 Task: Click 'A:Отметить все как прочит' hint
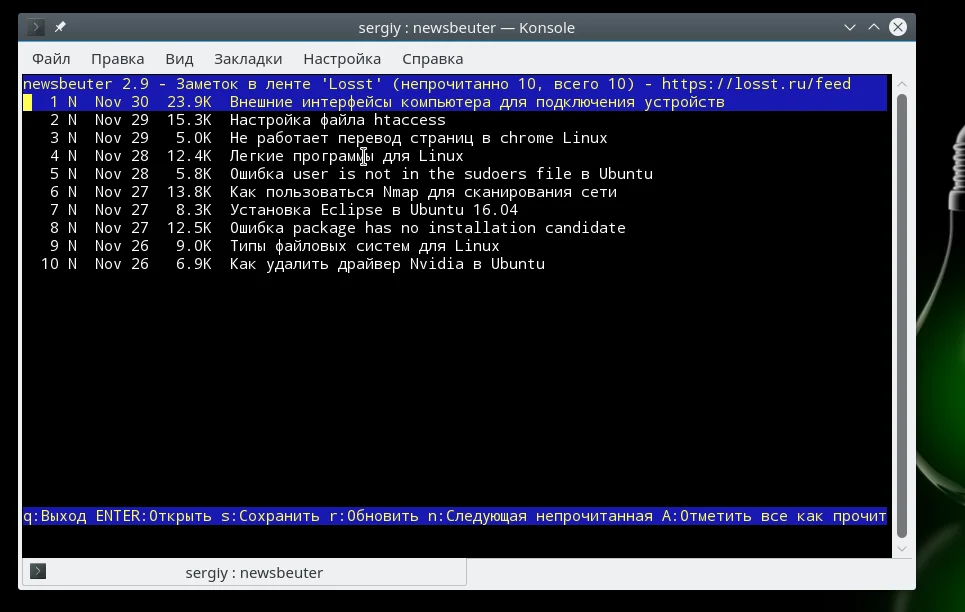[774, 516]
